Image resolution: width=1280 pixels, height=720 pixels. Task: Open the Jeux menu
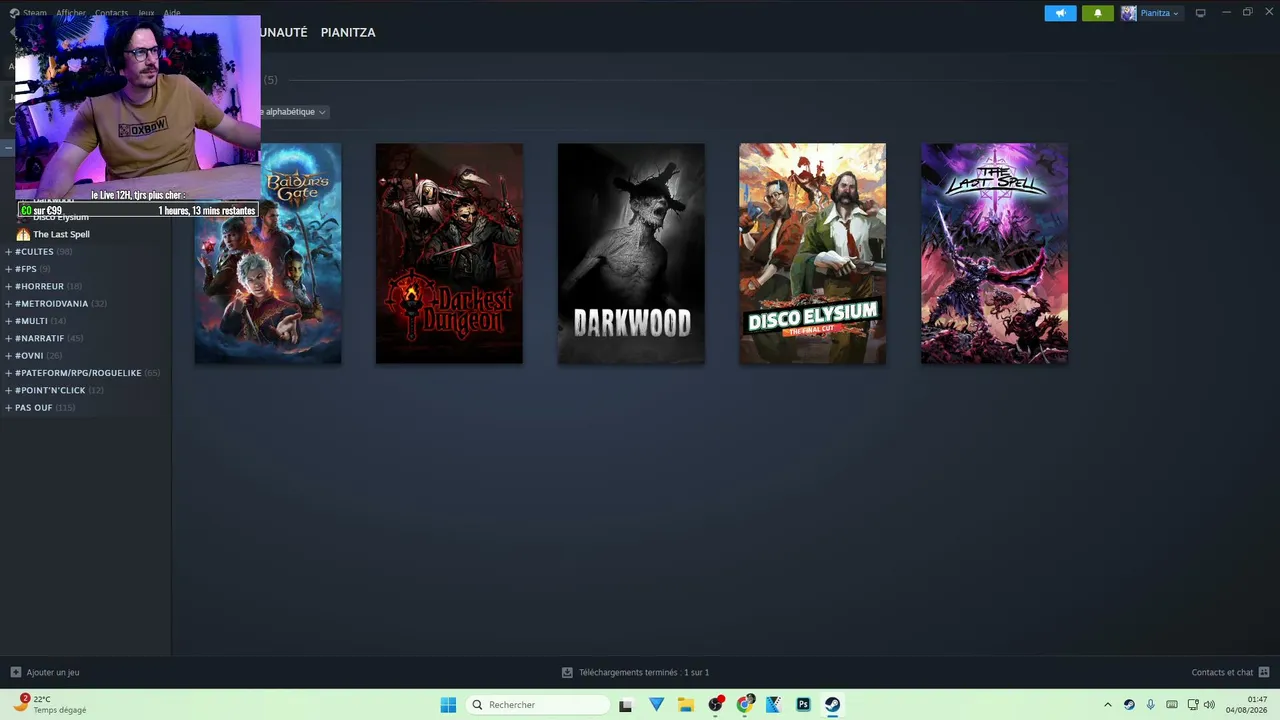point(146,13)
